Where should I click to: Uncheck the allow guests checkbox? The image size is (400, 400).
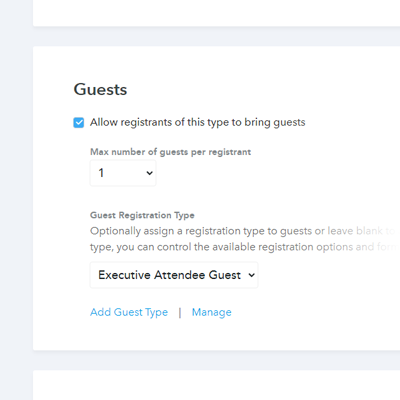click(79, 122)
